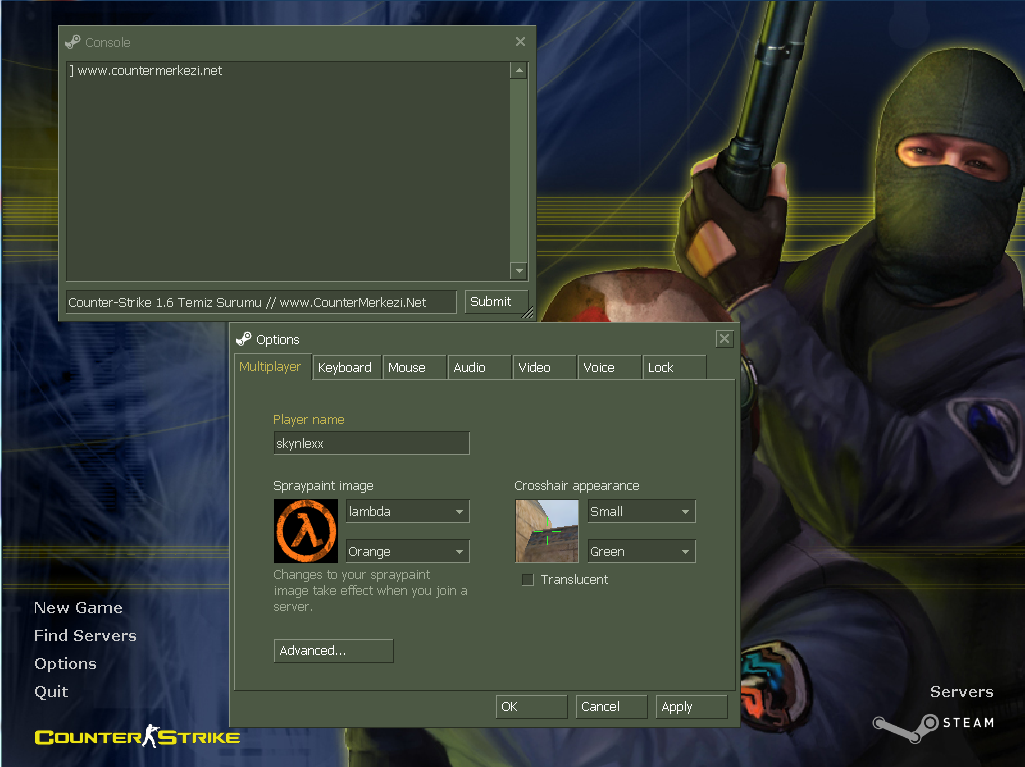Click the Console scrollbar down arrow
1025x767 pixels.
click(519, 270)
